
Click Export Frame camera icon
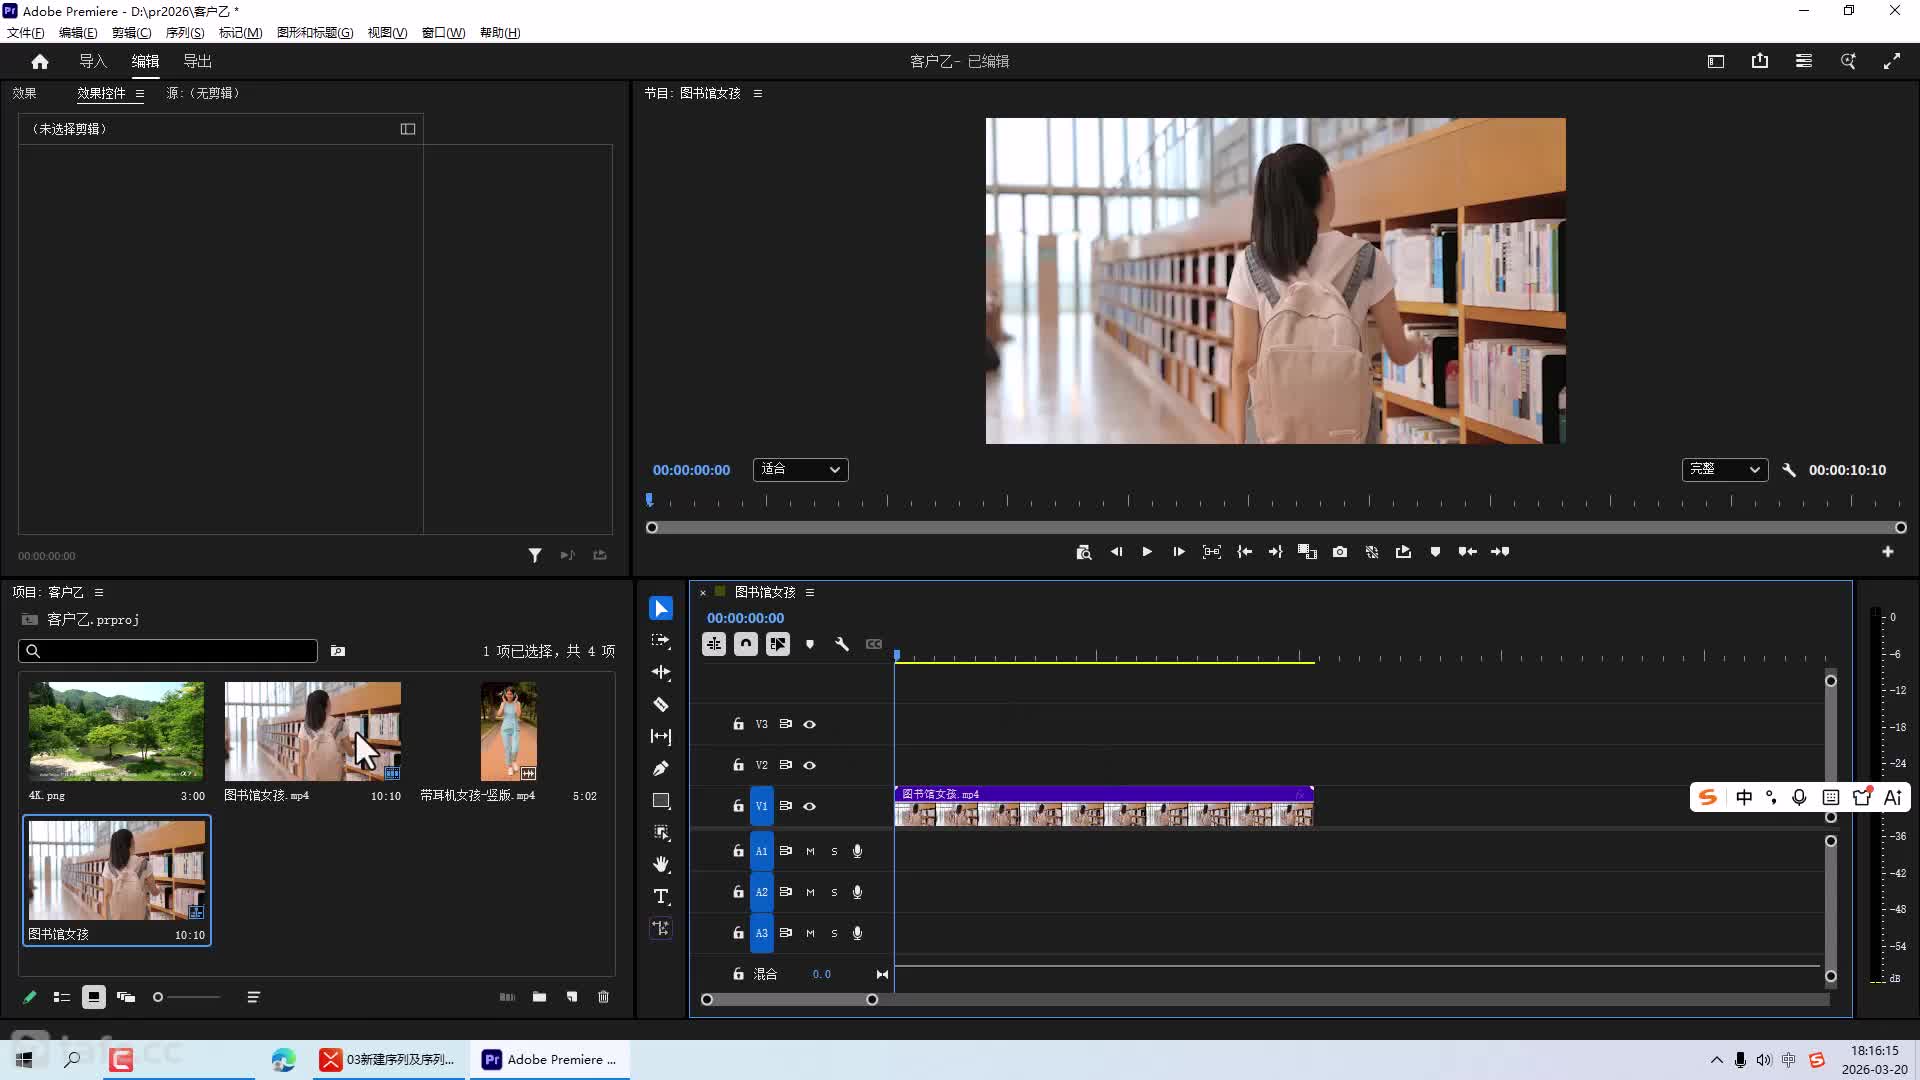click(1340, 552)
